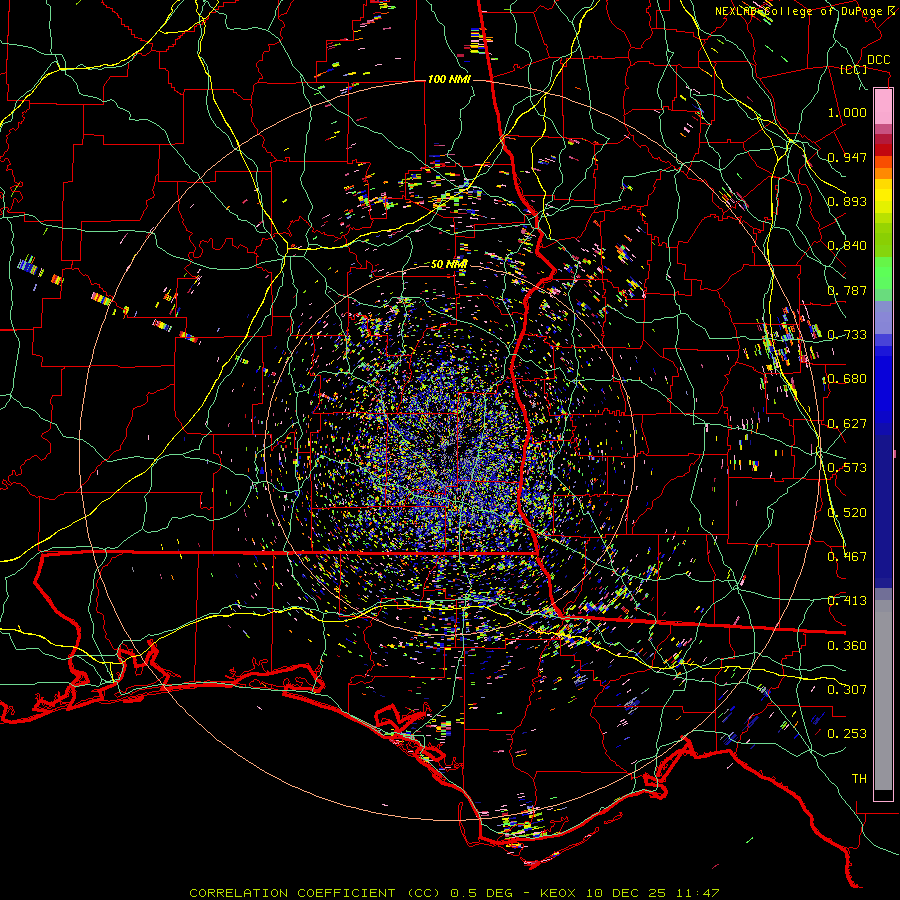Screen dimensions: 900x900
Task: Click the 100 NMI range ring label
Action: click(x=449, y=79)
